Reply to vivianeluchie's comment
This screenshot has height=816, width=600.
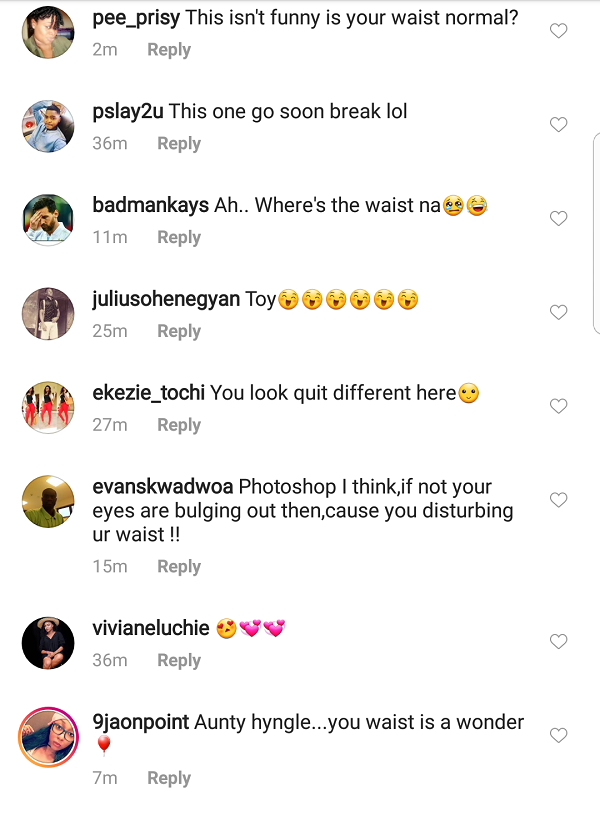pos(178,660)
